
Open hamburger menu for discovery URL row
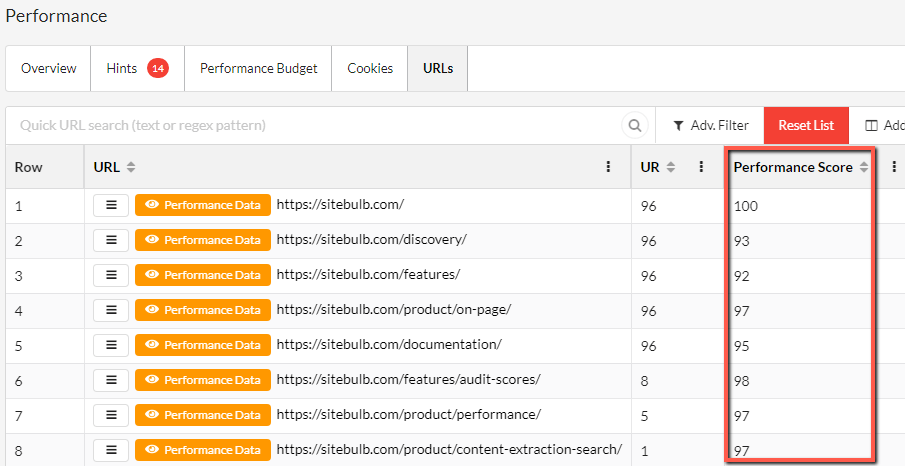pyautogui.click(x=111, y=240)
